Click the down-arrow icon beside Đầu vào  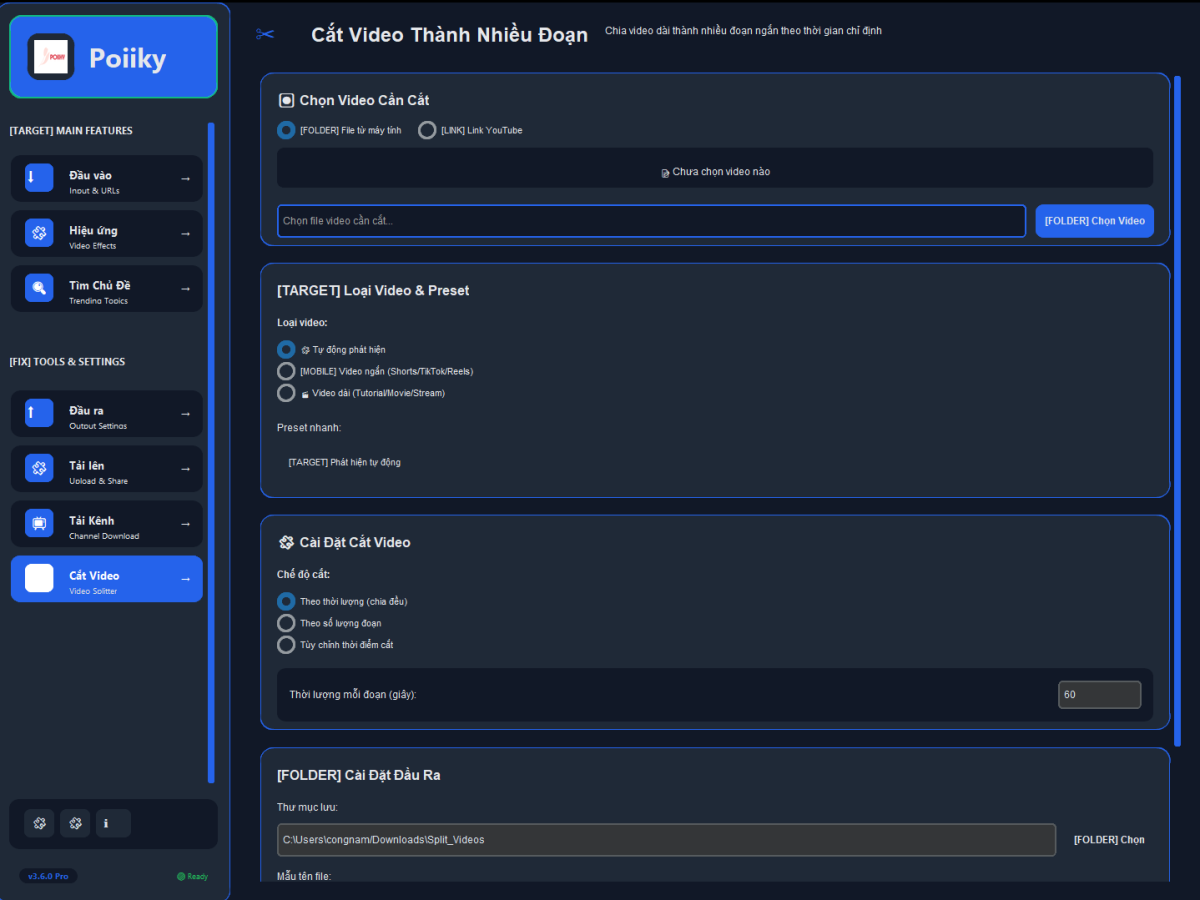(39, 178)
